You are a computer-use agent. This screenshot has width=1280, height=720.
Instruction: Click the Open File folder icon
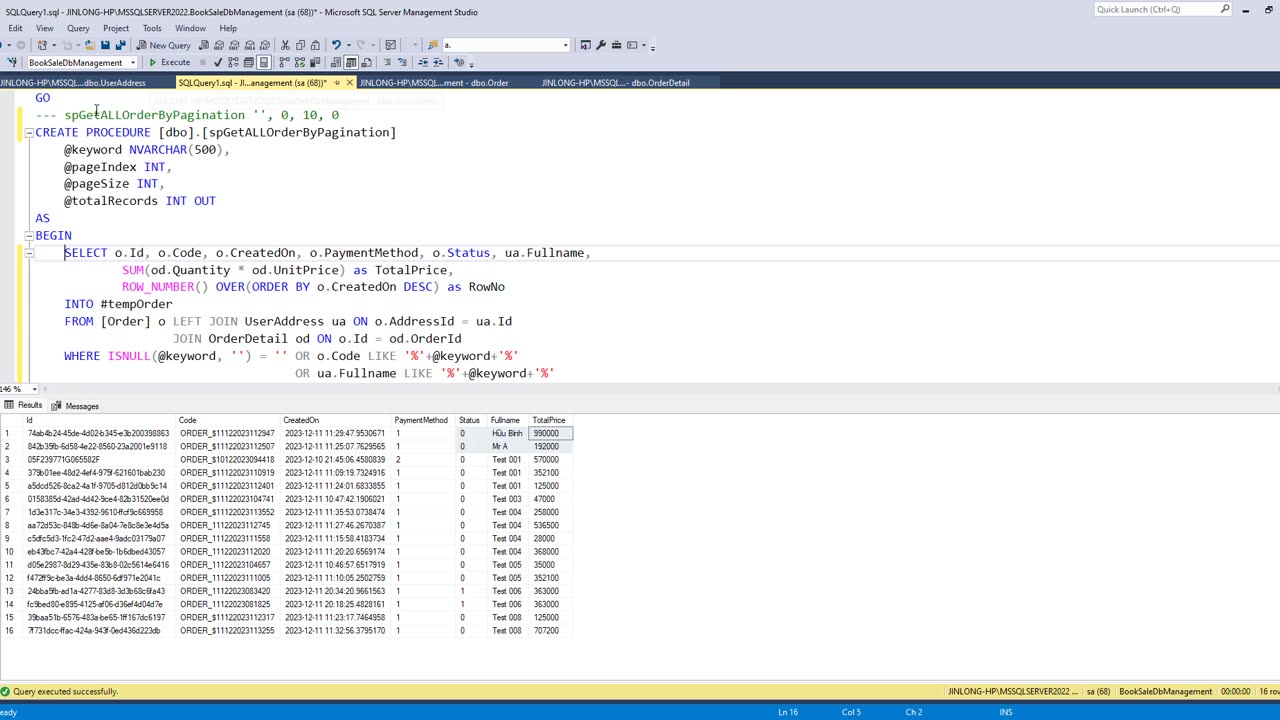(90, 45)
